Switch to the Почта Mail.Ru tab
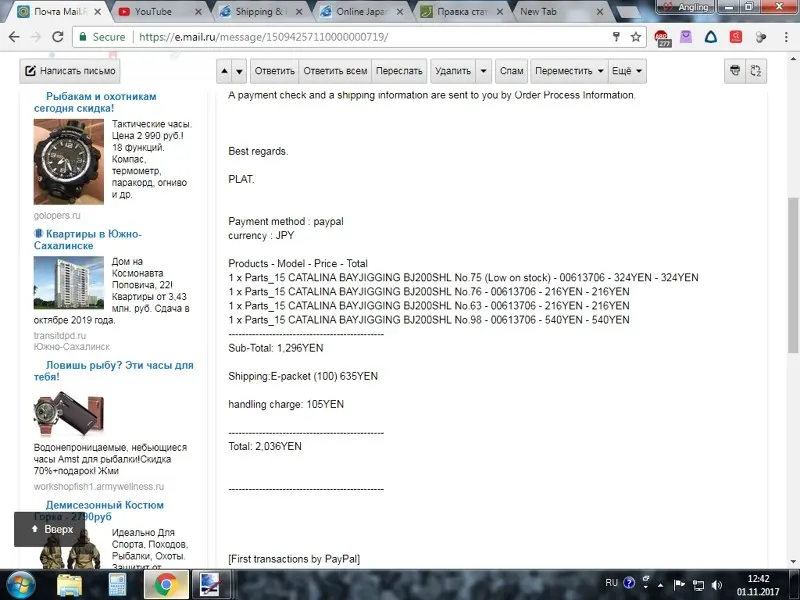 pyautogui.click(x=59, y=11)
